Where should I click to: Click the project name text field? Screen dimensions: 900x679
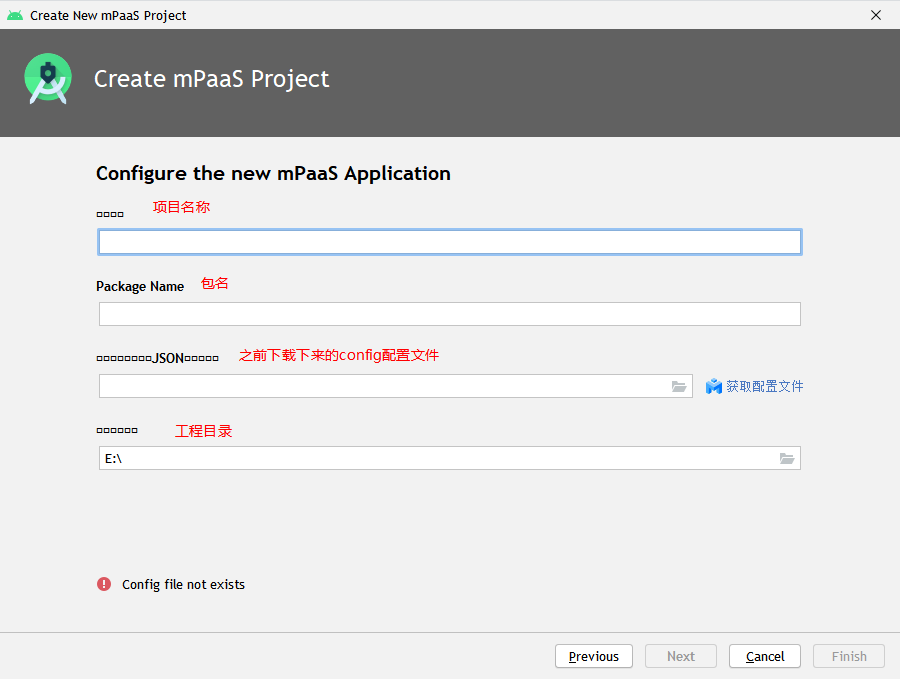point(449,242)
